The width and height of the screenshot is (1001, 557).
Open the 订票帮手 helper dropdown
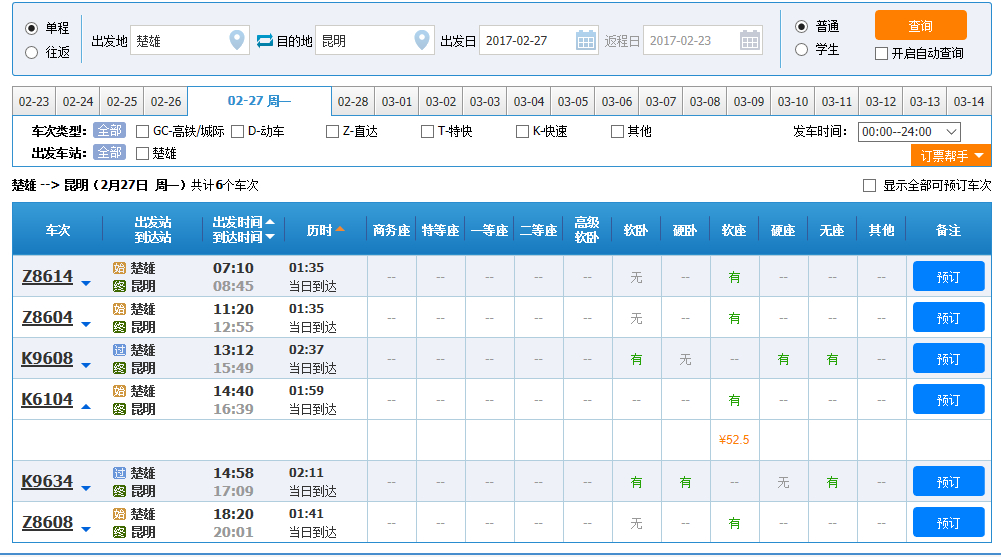[x=950, y=156]
